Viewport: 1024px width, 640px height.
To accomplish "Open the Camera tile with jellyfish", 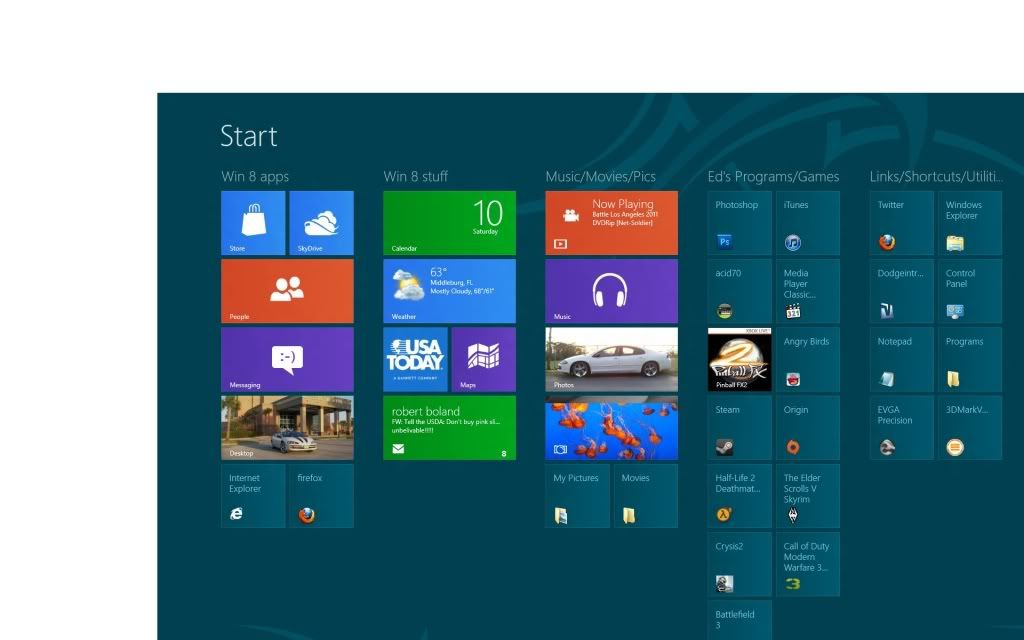I will pos(611,428).
